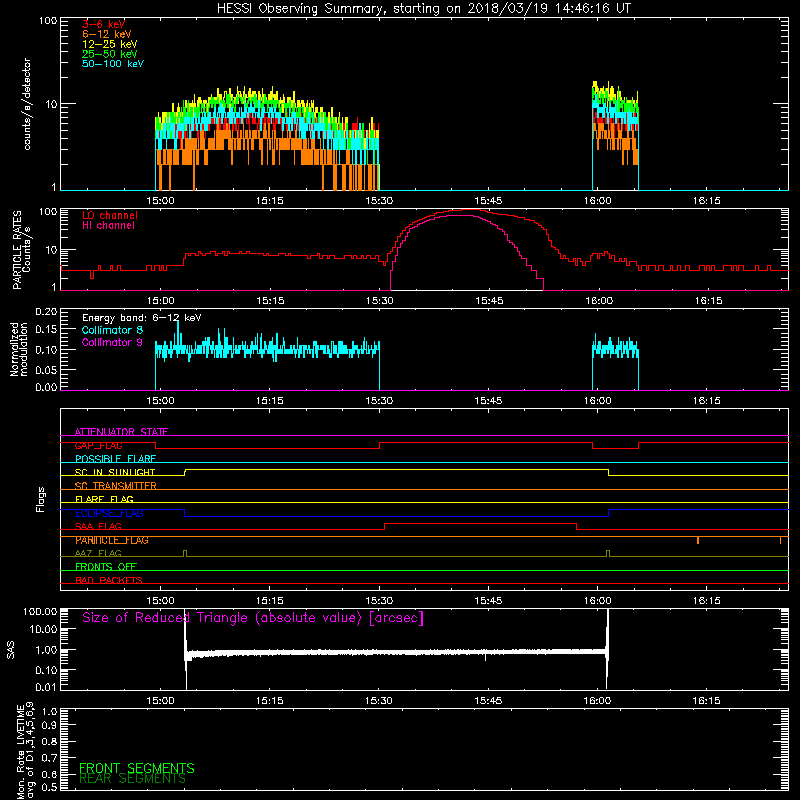Select the orange '6-12 keV' legend entry
The image size is (800, 800).
point(107,34)
